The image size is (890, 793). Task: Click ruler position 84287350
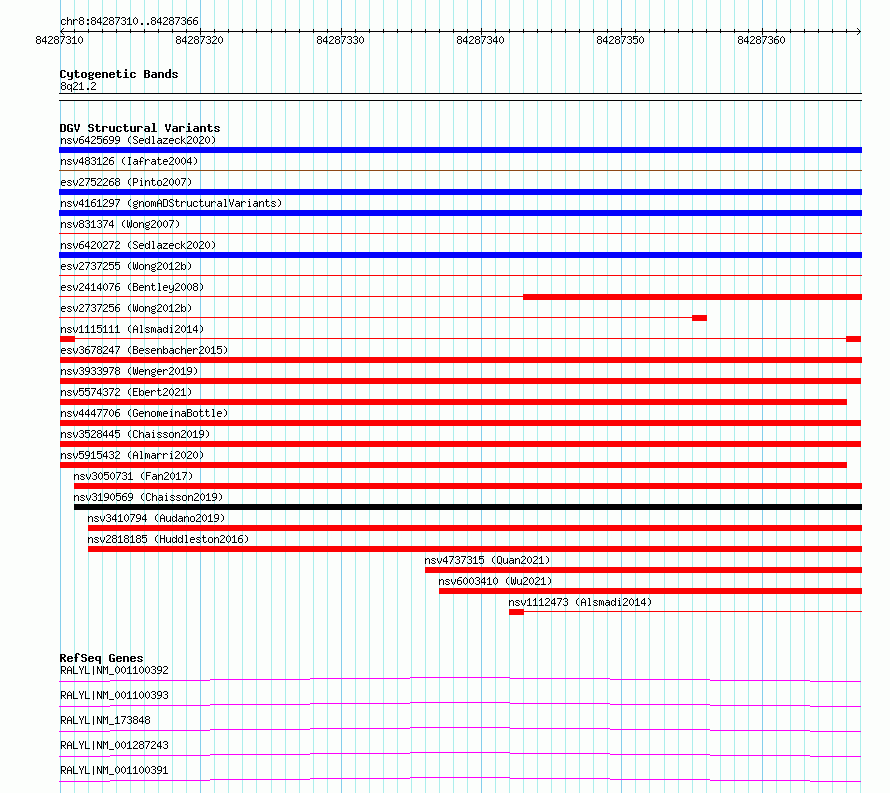(620, 40)
